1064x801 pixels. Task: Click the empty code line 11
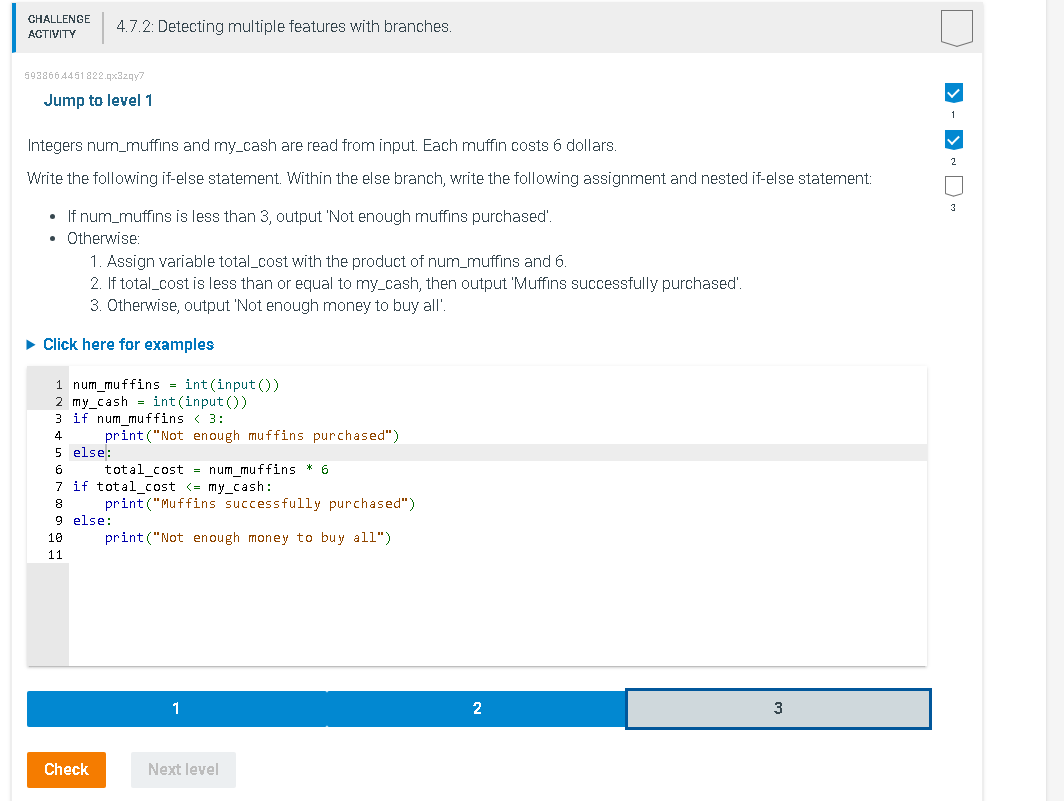[x=497, y=555]
